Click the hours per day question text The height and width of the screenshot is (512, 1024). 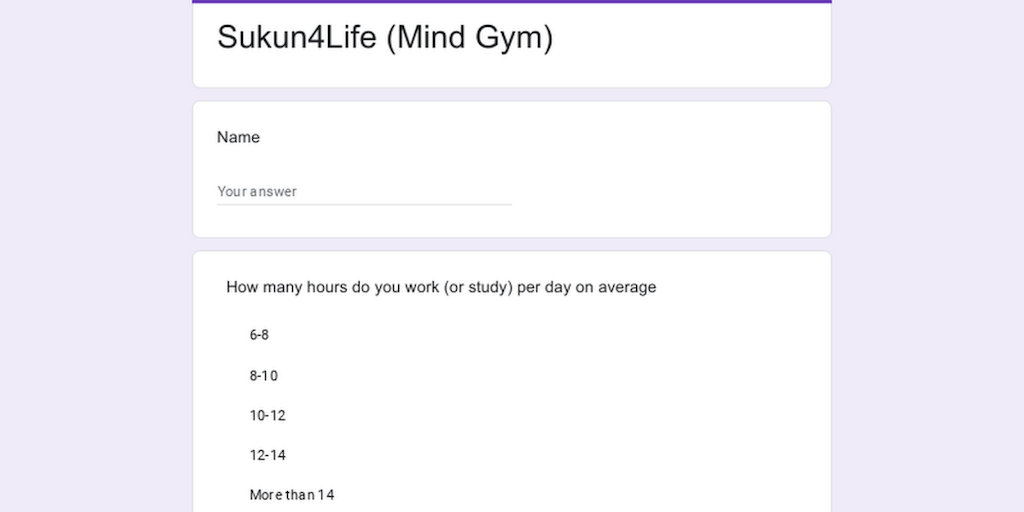coord(441,287)
